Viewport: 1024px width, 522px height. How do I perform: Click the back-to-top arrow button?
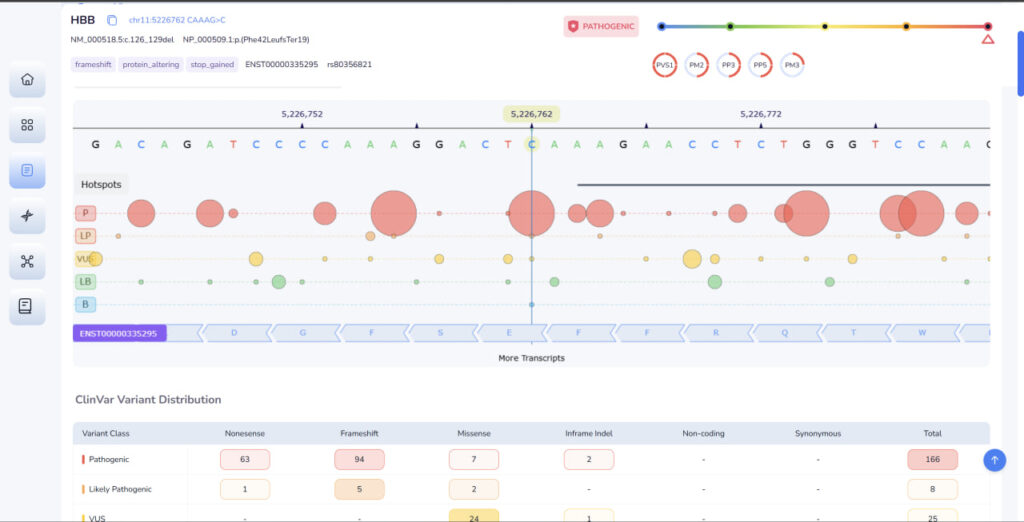click(995, 460)
